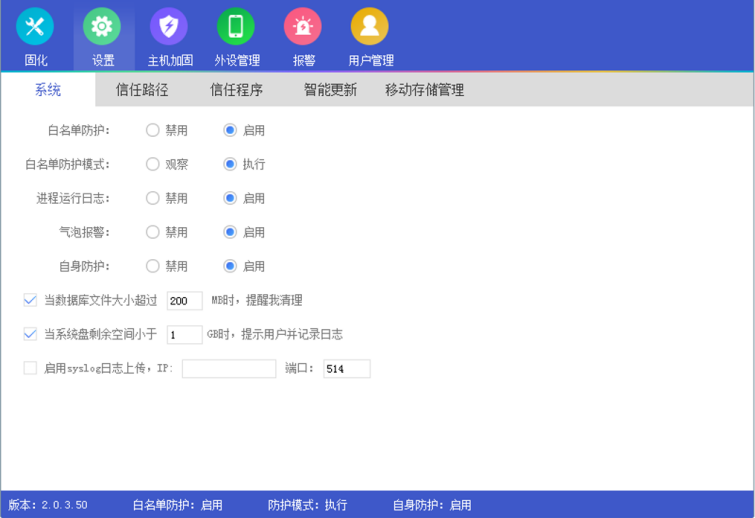
Task: Uncheck database file size reminder checkbox
Action: pyautogui.click(x=30, y=300)
